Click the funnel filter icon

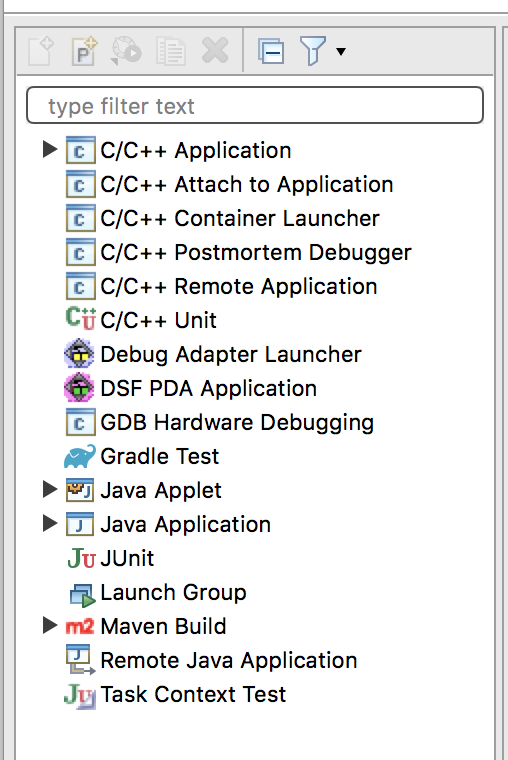313,51
